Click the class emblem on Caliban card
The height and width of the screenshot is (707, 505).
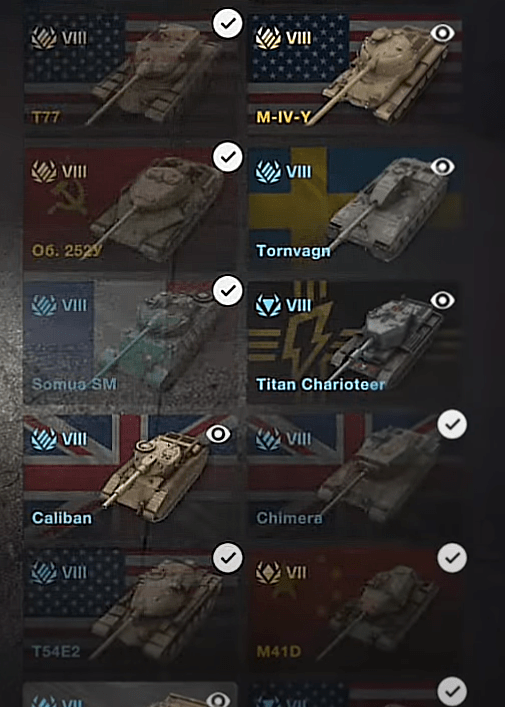point(44,439)
